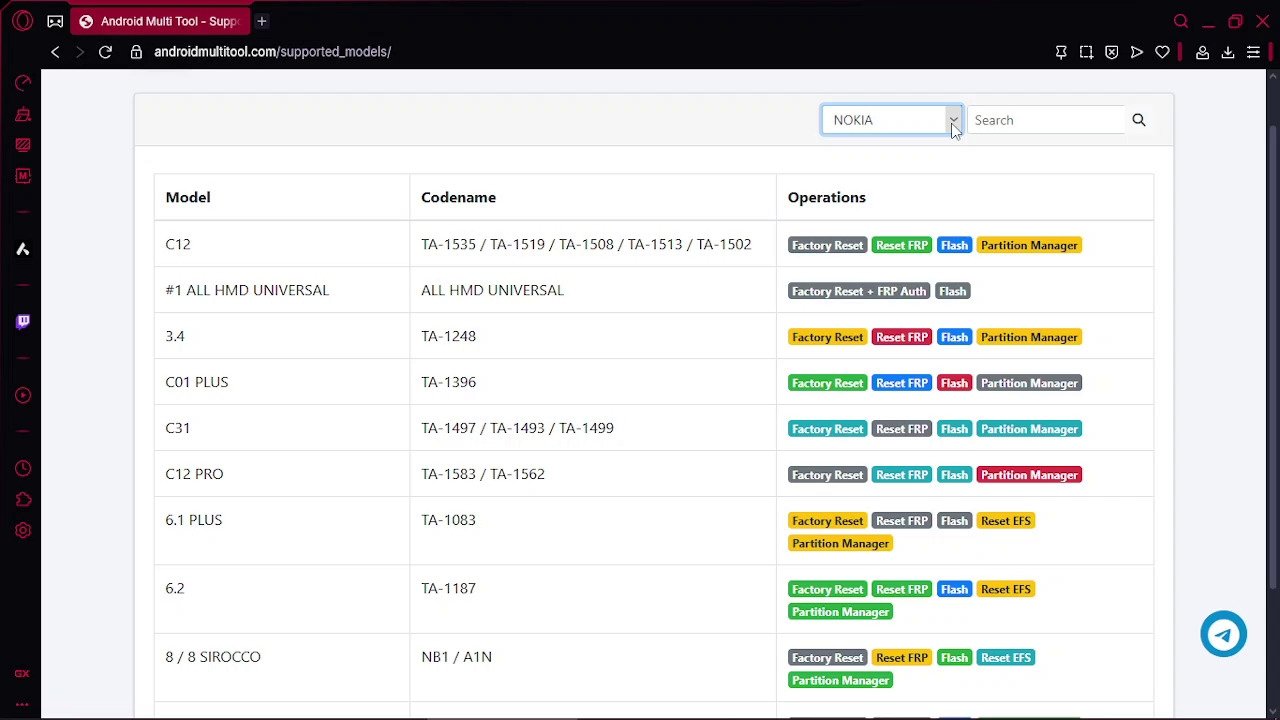Select codename NB1 / A1N
The width and height of the screenshot is (1280, 720).
456,657
